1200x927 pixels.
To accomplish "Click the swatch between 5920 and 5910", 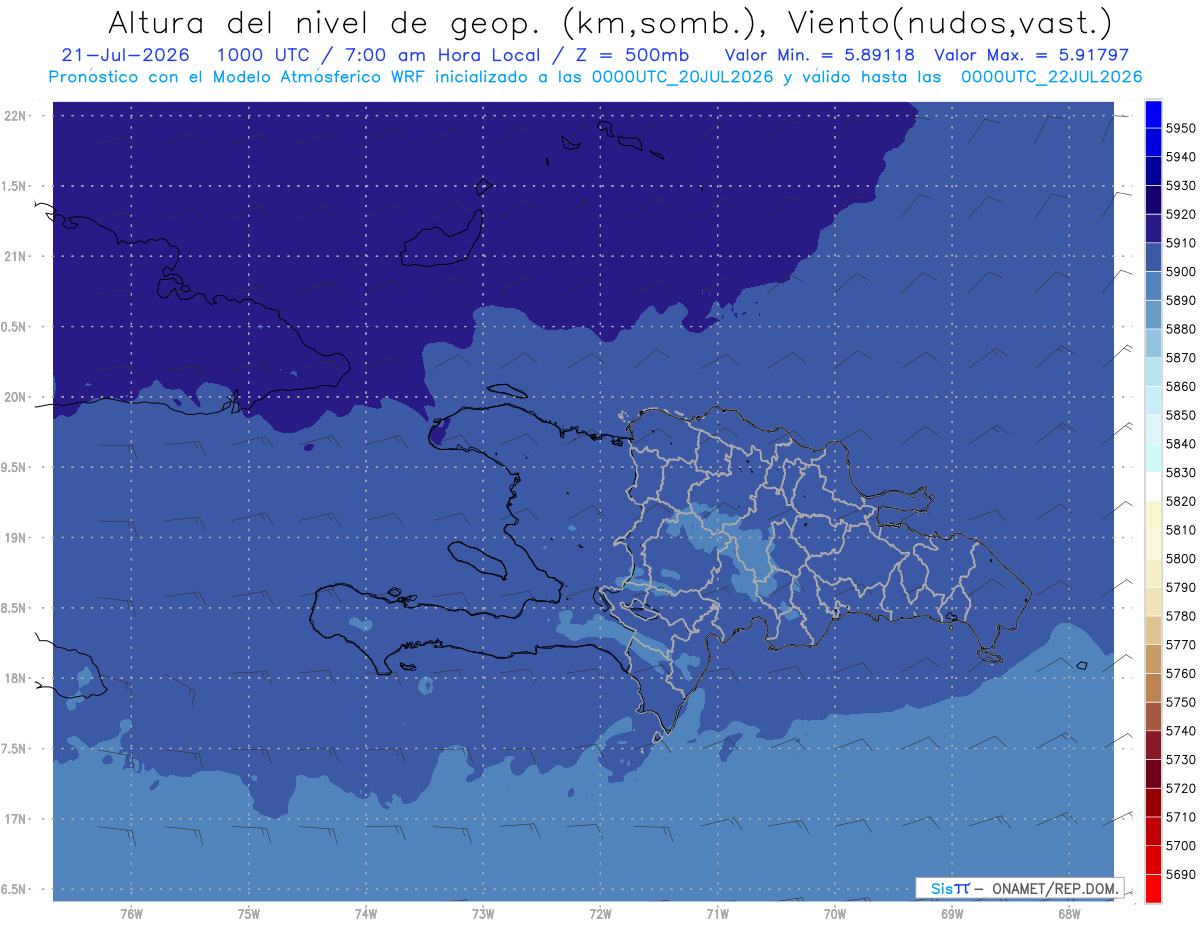I will pos(1153,229).
